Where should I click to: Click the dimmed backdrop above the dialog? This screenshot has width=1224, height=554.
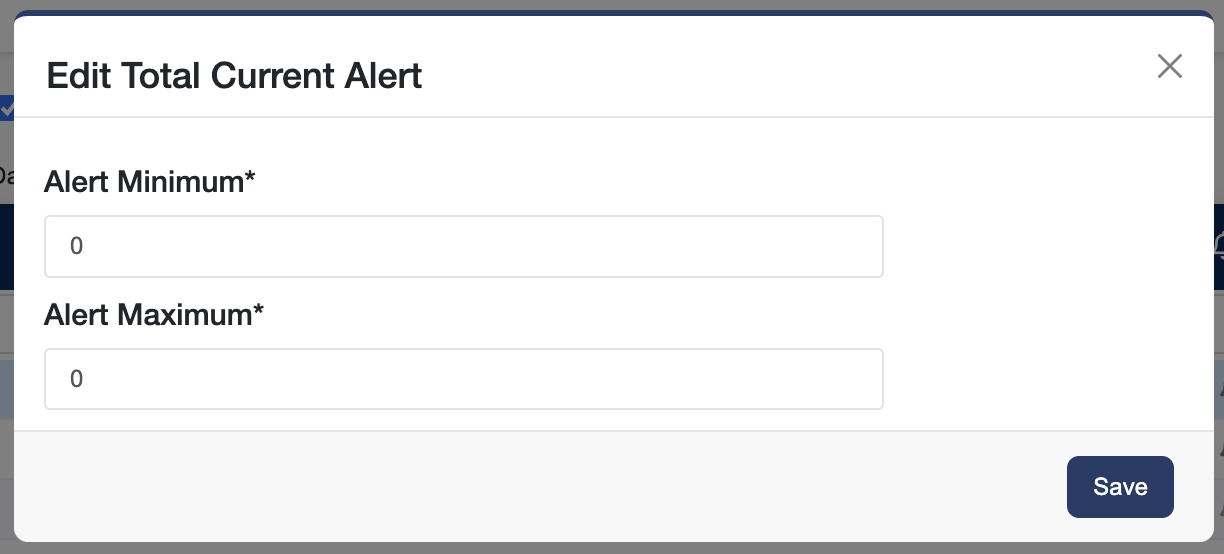point(600,5)
